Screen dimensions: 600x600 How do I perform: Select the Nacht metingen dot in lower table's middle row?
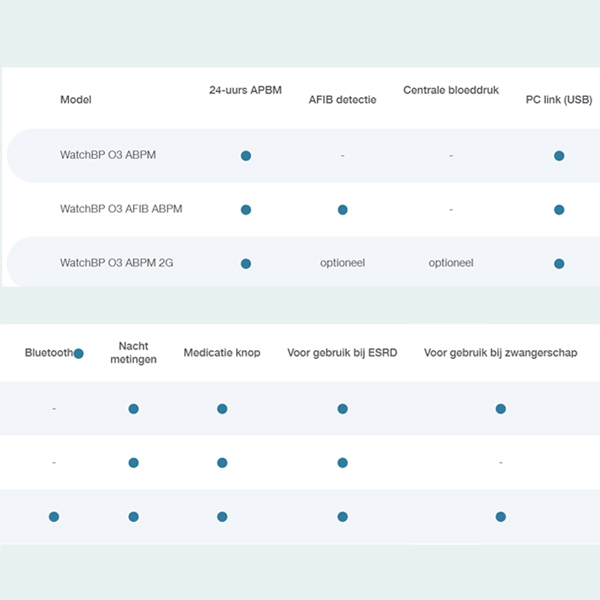[x=134, y=463]
